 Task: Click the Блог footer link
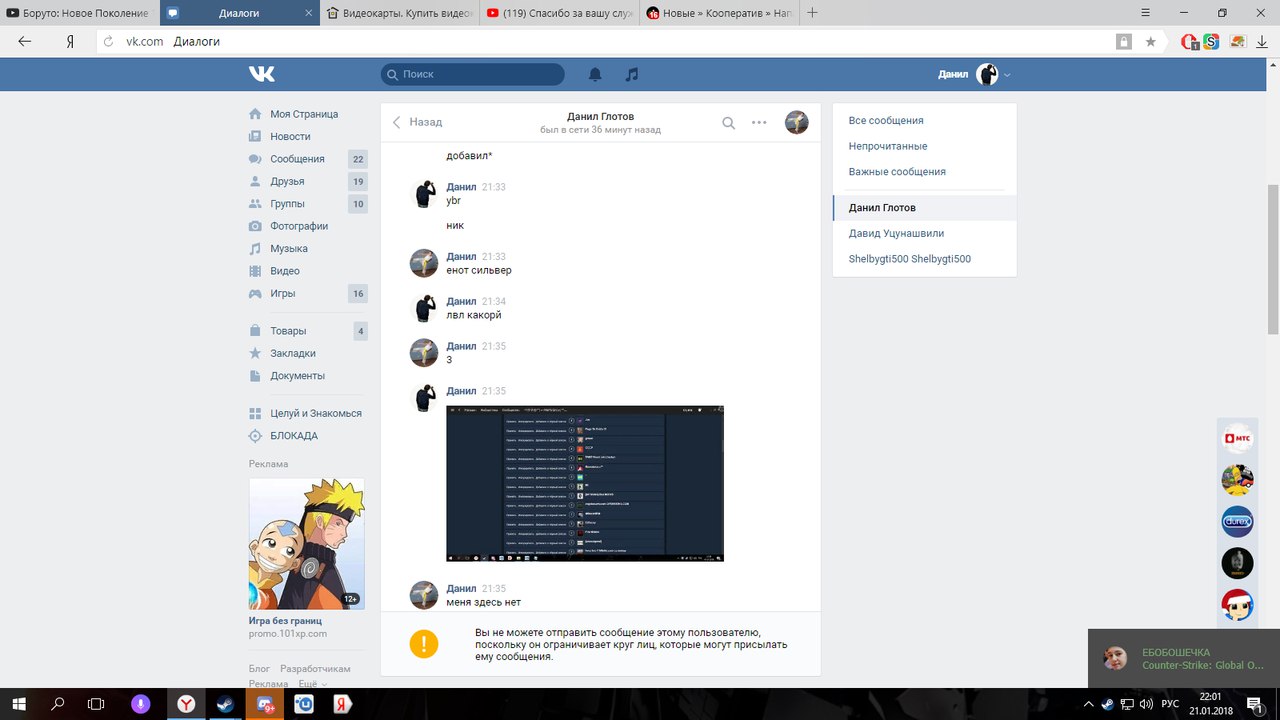[x=259, y=668]
